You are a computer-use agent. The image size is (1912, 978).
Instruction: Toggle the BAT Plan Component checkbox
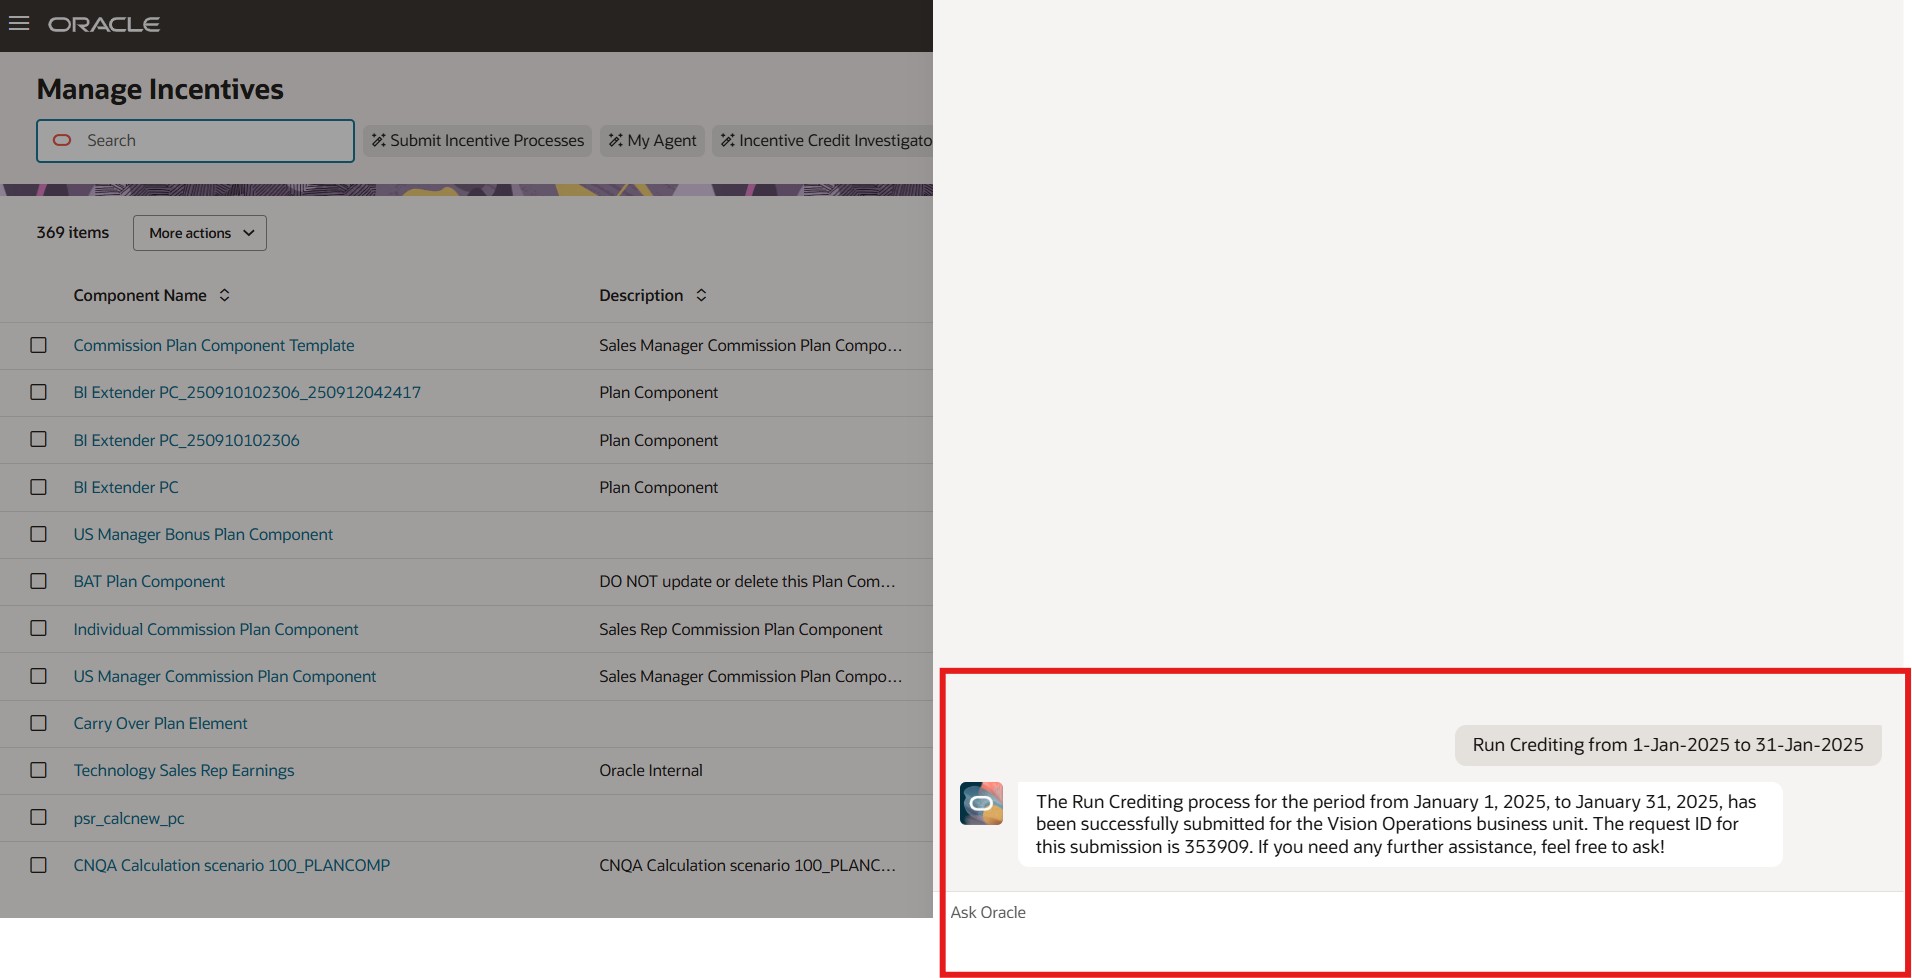tap(39, 581)
